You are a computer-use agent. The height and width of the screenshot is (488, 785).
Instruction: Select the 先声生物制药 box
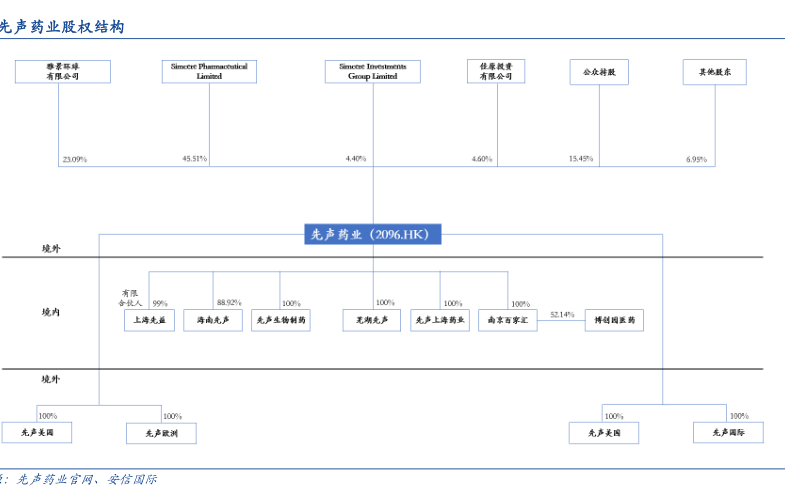(281, 321)
